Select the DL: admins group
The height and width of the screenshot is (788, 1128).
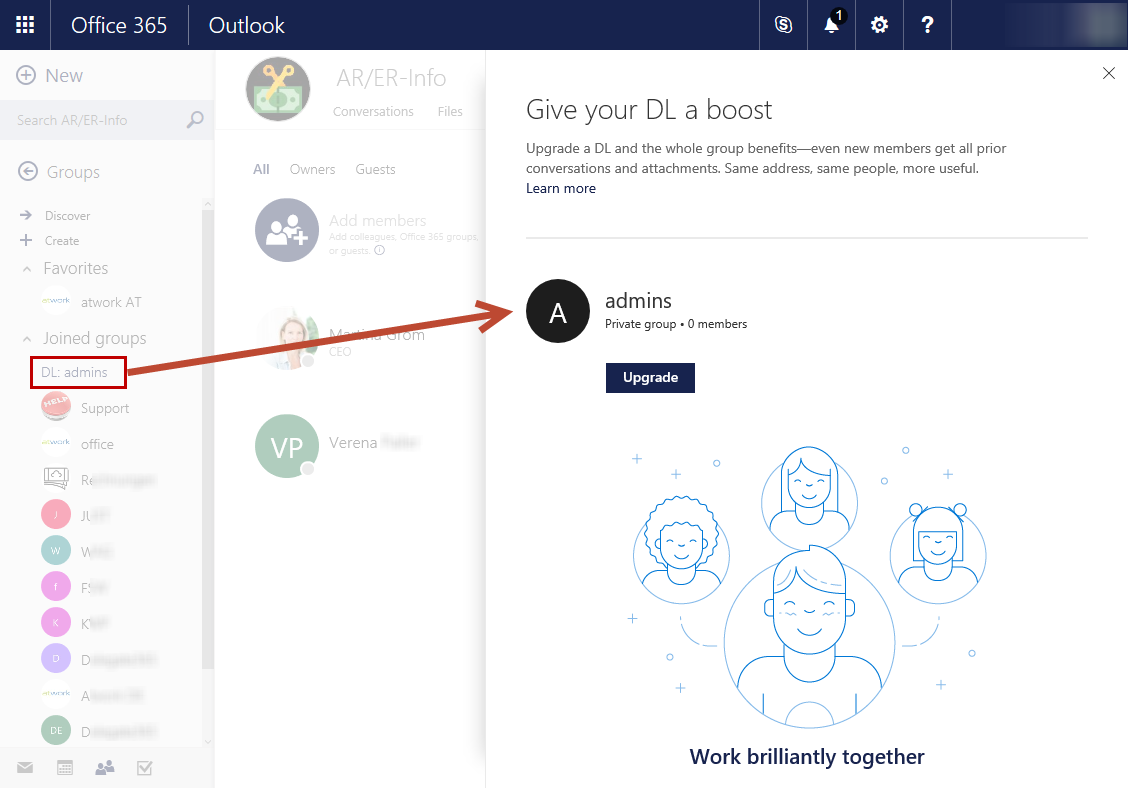click(79, 372)
